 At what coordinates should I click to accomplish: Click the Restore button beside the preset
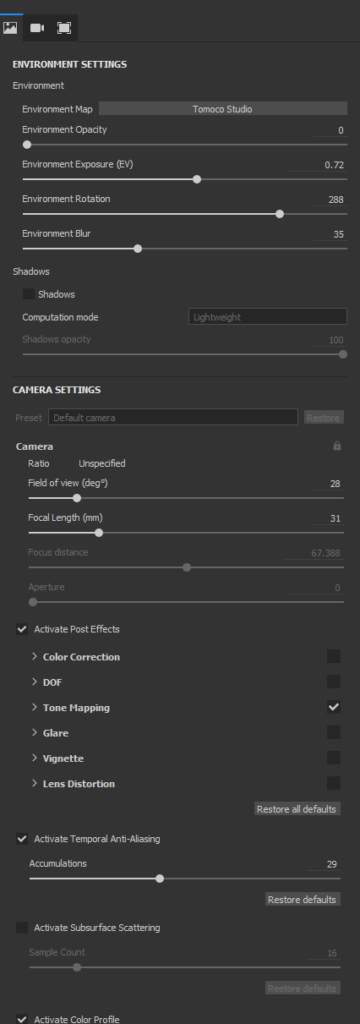pos(323,417)
